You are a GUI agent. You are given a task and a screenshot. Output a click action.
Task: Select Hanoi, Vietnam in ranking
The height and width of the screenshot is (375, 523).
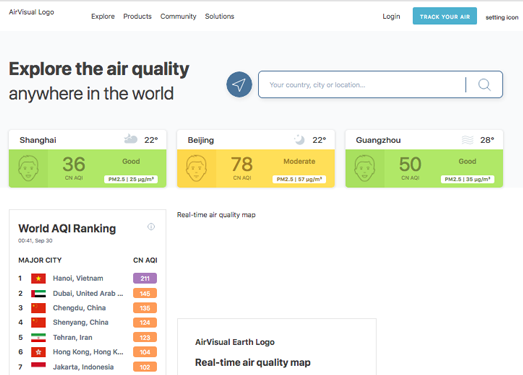[x=78, y=278]
